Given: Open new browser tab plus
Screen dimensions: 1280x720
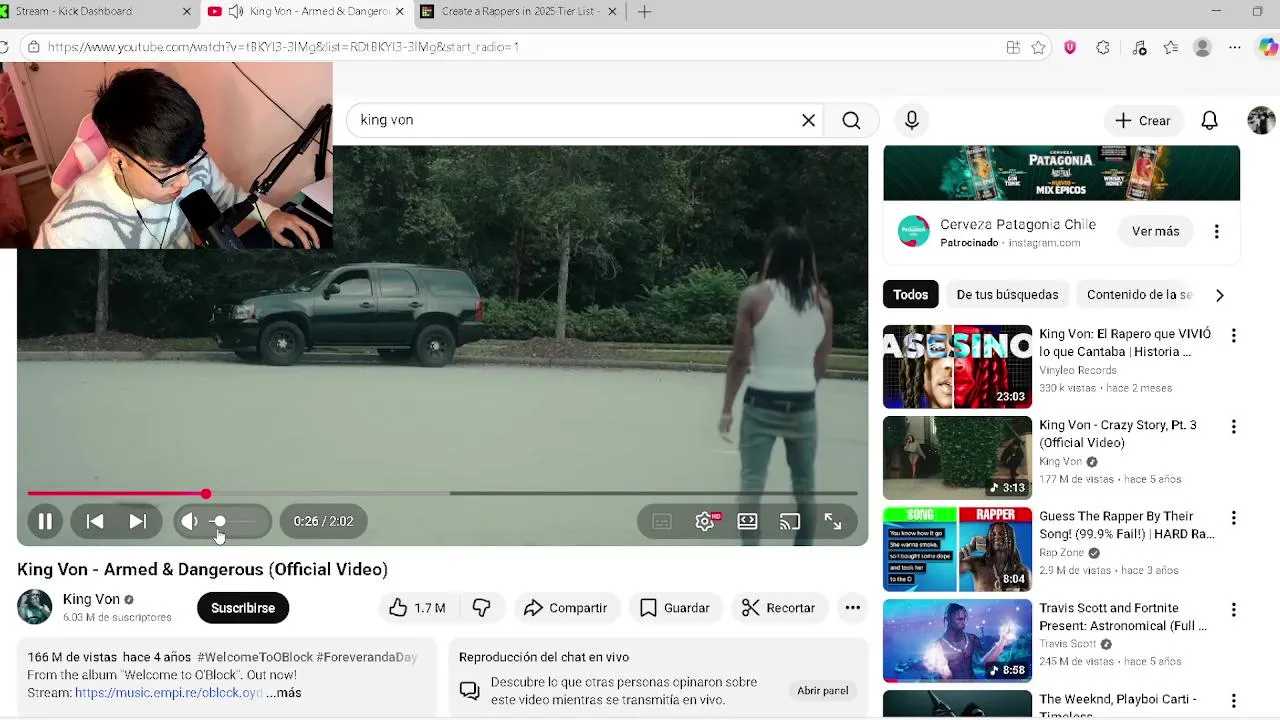Looking at the screenshot, I should (644, 11).
